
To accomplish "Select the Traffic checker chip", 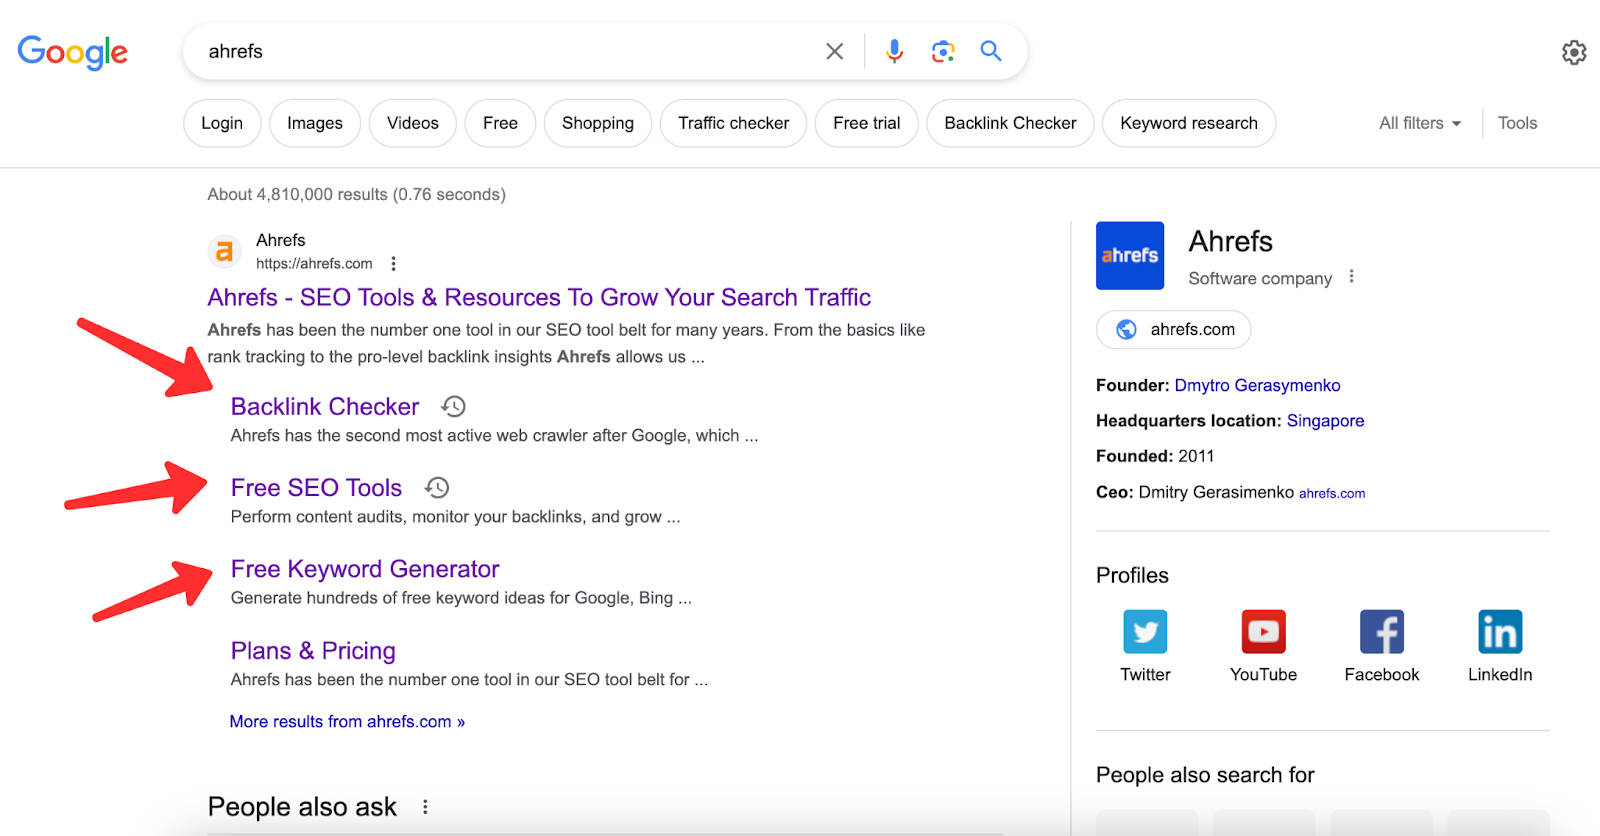I will tap(734, 123).
